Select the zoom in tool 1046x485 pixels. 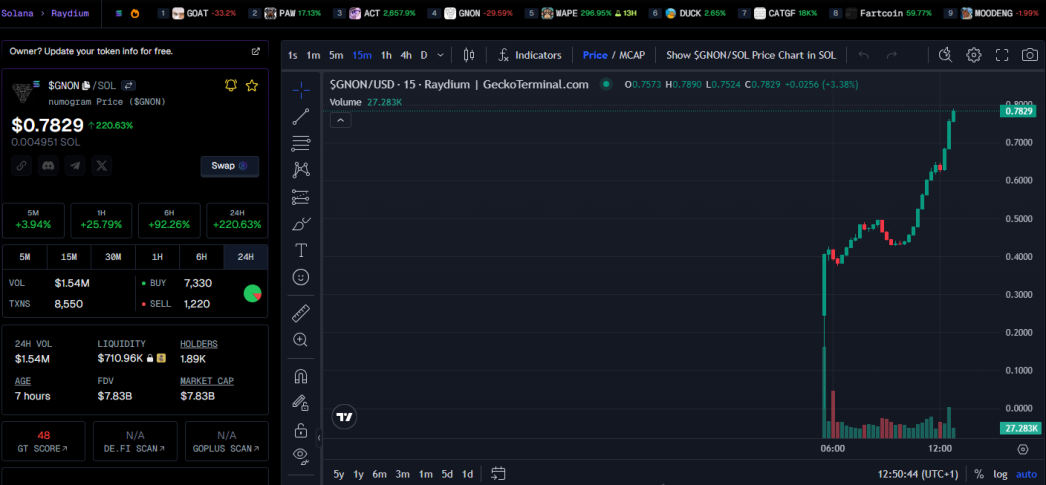coord(301,340)
